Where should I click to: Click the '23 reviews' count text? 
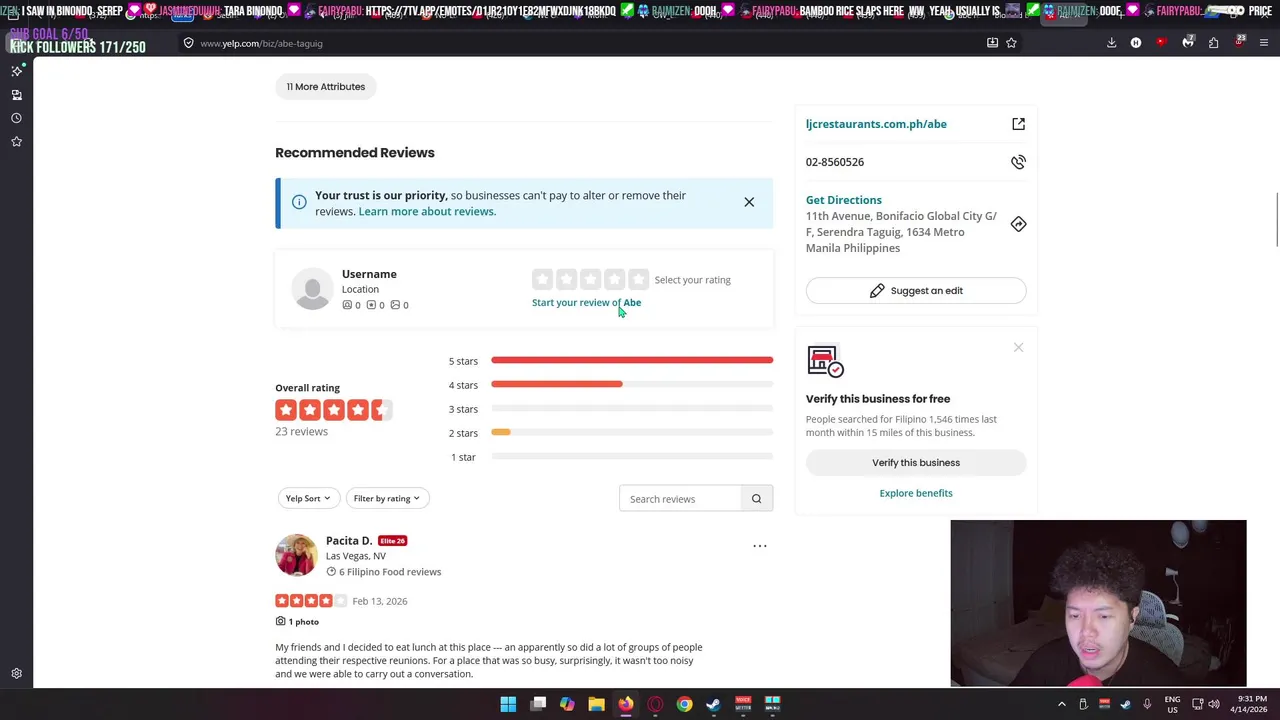click(x=301, y=431)
